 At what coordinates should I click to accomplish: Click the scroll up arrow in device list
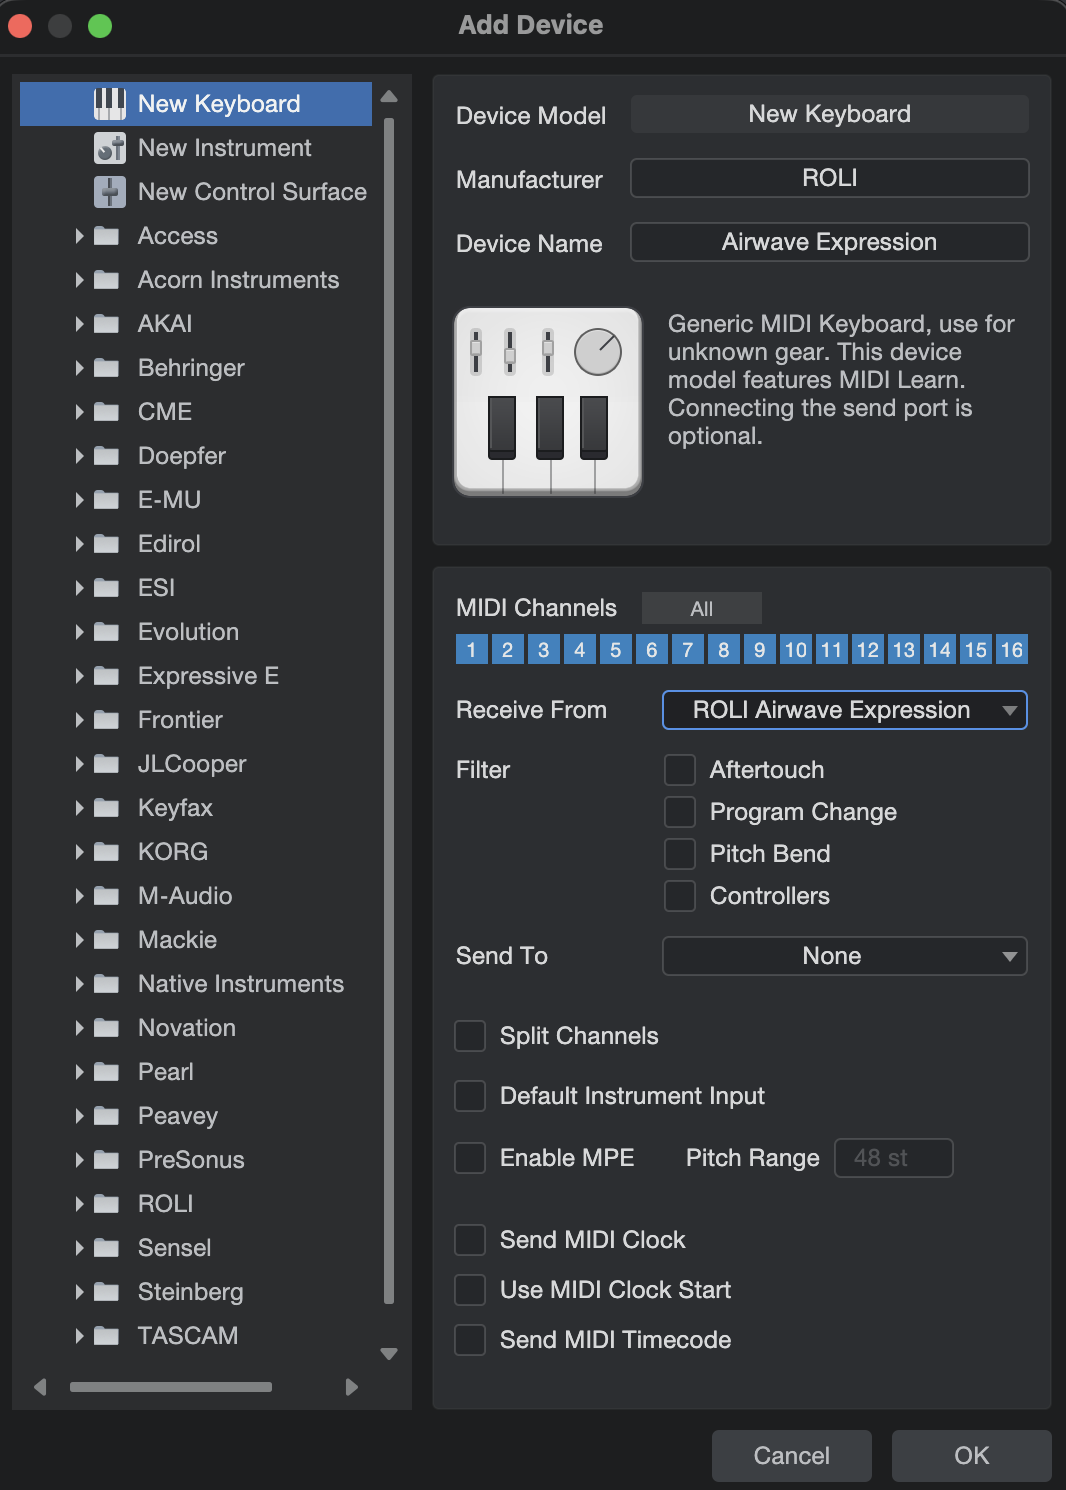click(x=389, y=97)
